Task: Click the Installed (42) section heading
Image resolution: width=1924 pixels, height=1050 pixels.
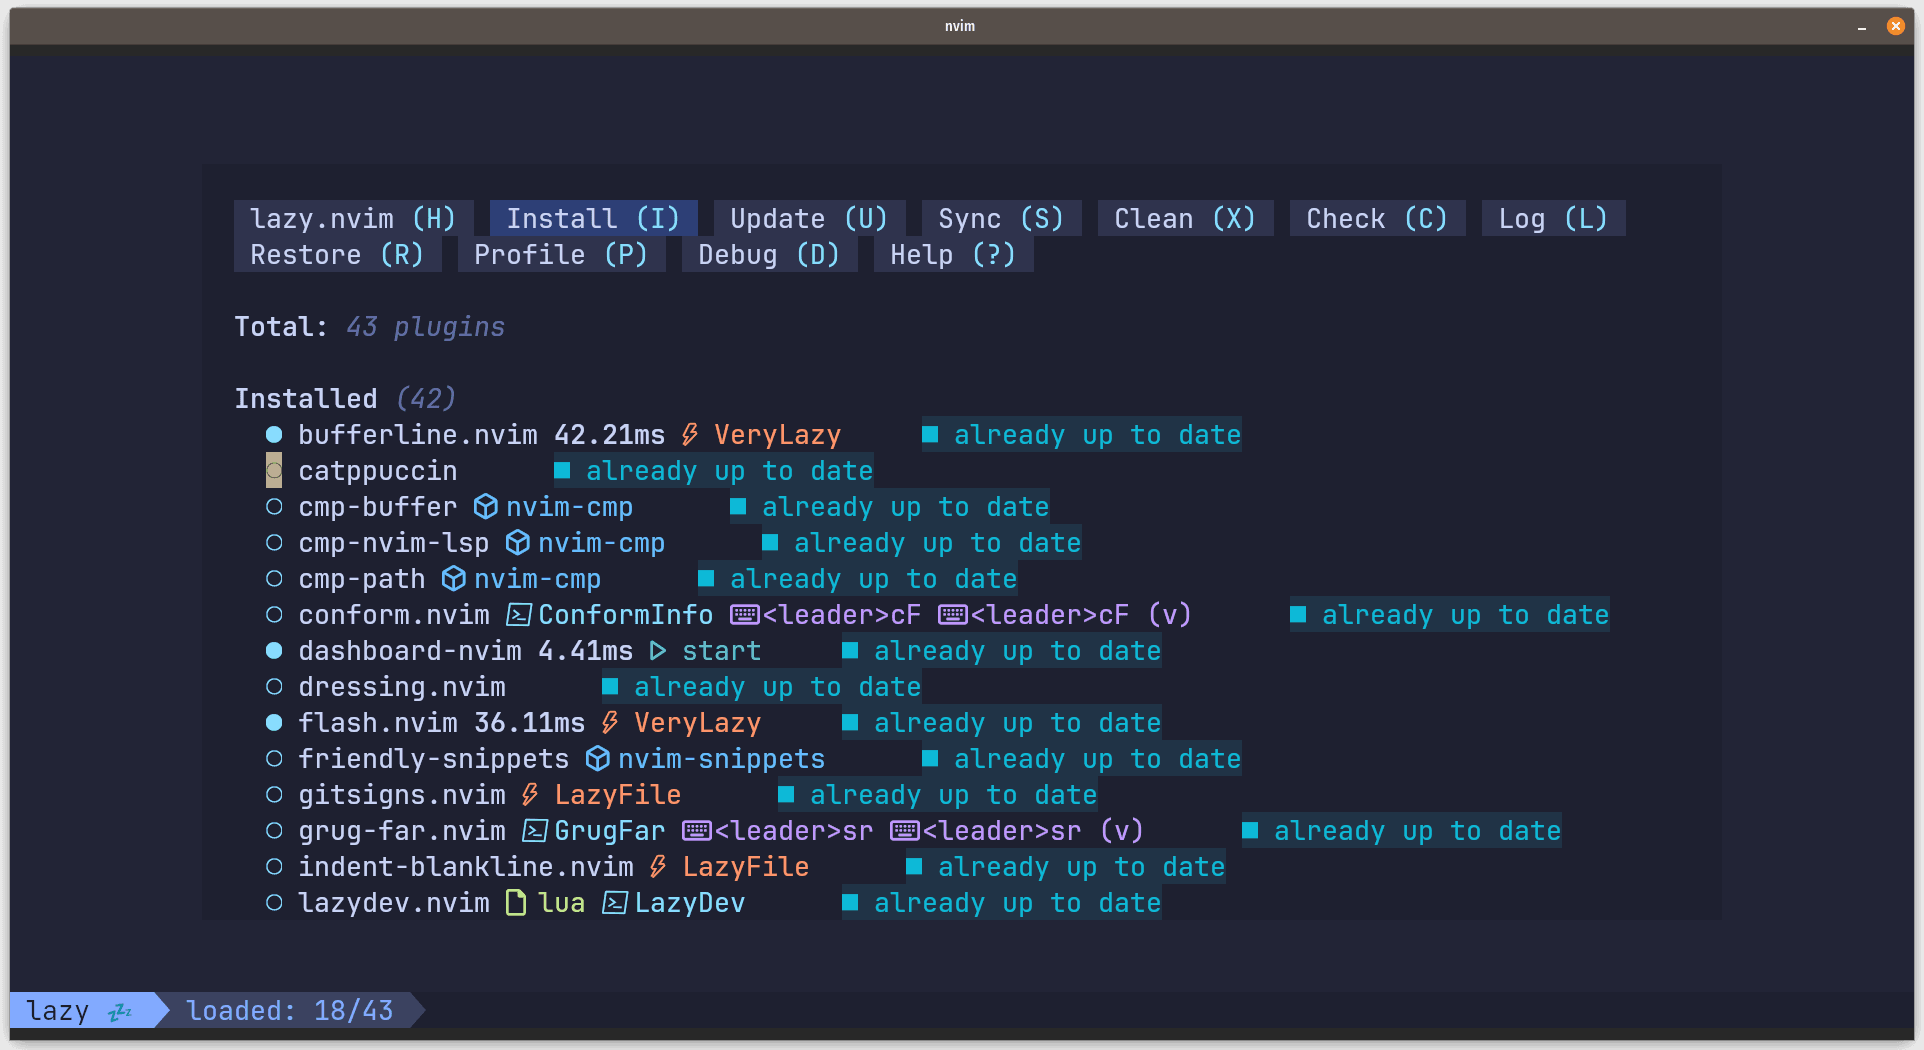Action: coord(345,398)
